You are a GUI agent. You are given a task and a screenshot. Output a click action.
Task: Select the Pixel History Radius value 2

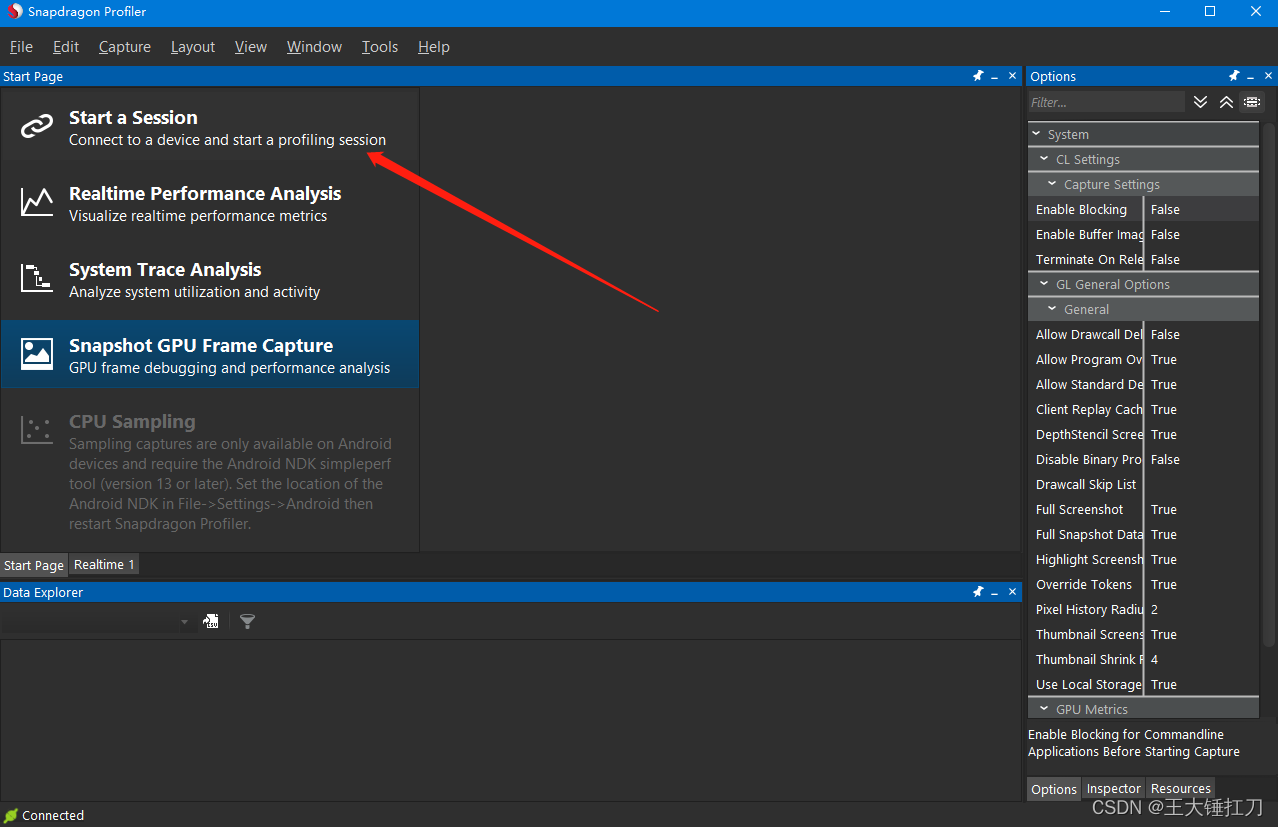point(1202,609)
